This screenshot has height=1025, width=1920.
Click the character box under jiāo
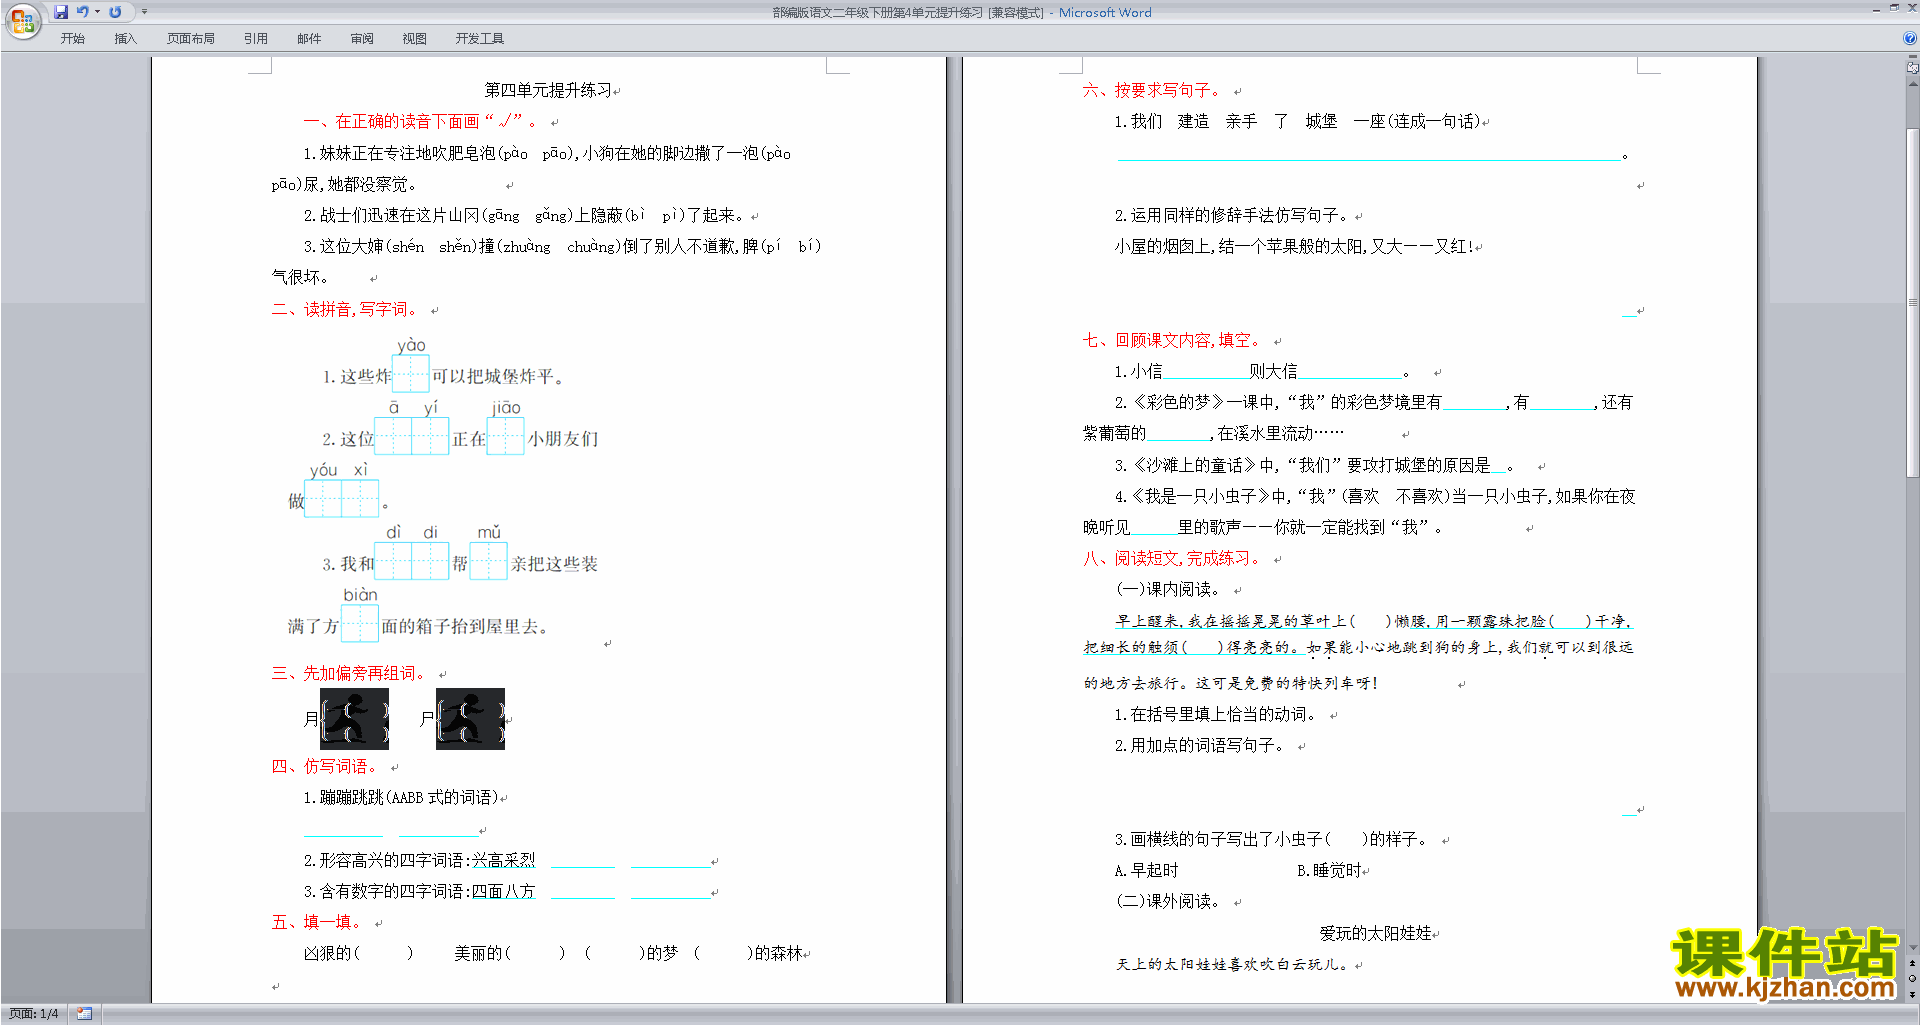tap(506, 436)
